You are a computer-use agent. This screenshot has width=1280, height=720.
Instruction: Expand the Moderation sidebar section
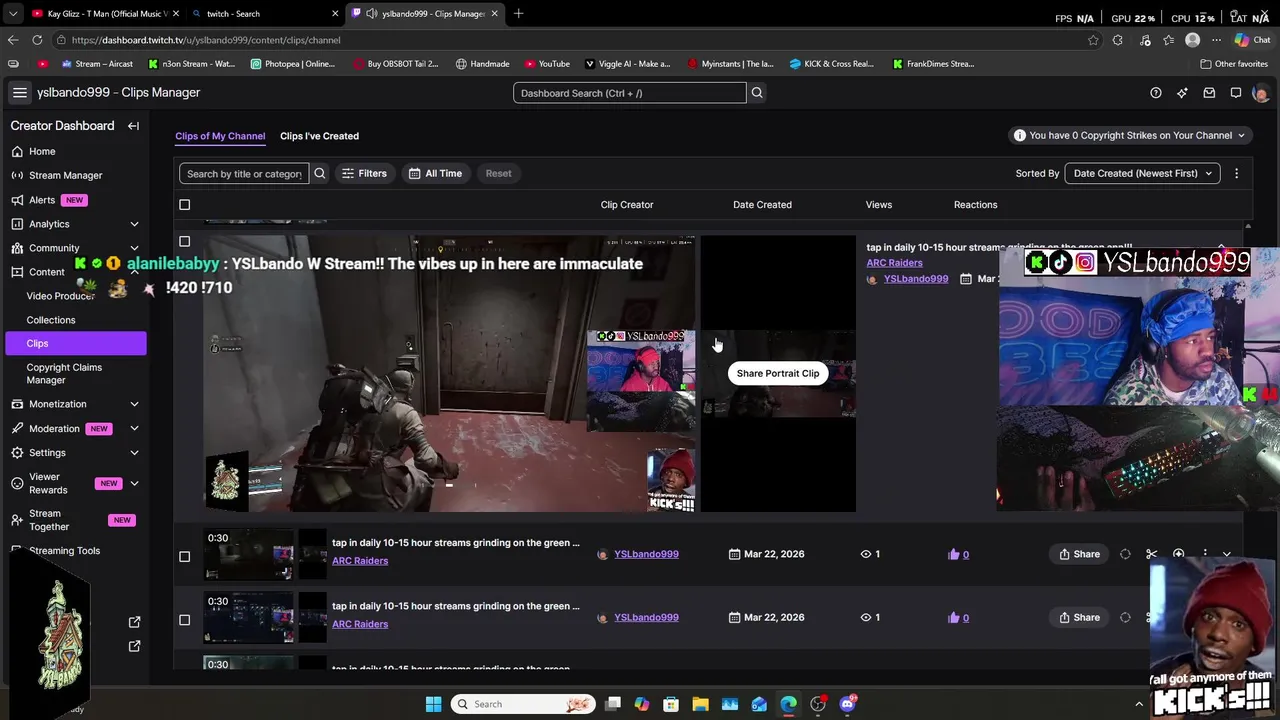[x=134, y=428]
